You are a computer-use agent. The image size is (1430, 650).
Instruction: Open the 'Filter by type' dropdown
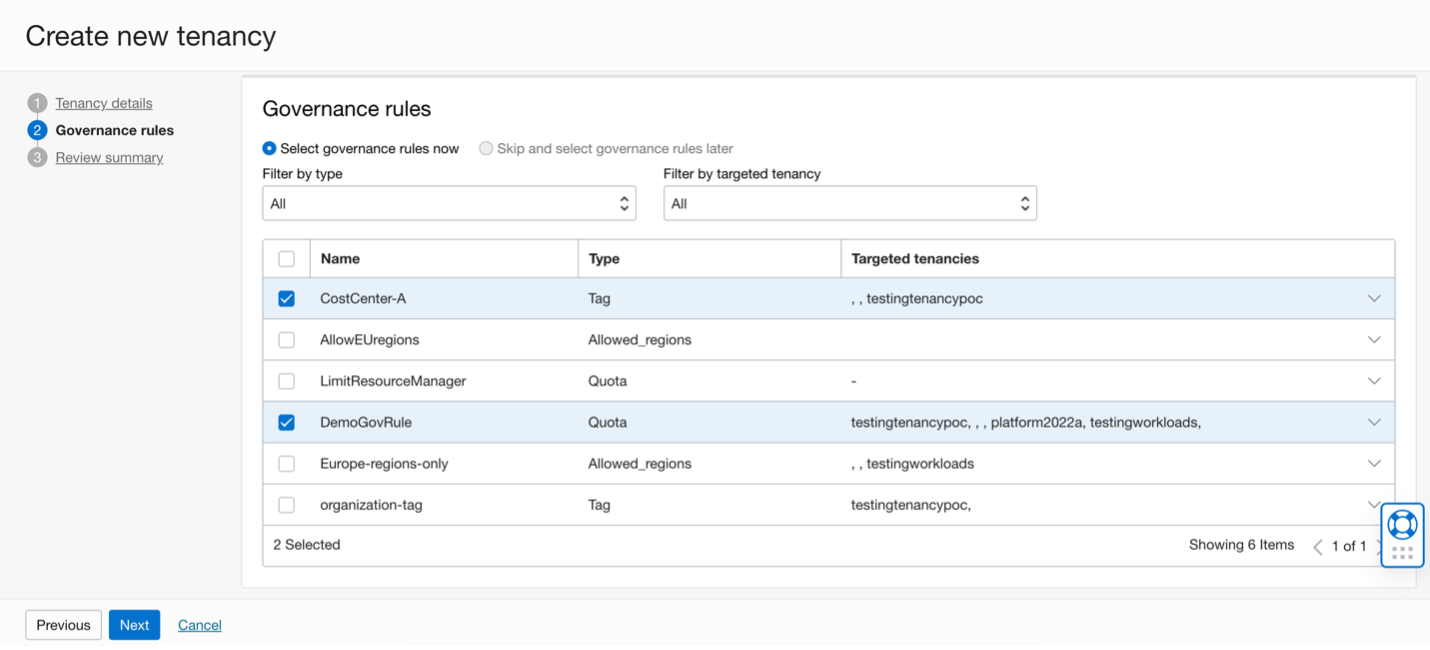449,202
